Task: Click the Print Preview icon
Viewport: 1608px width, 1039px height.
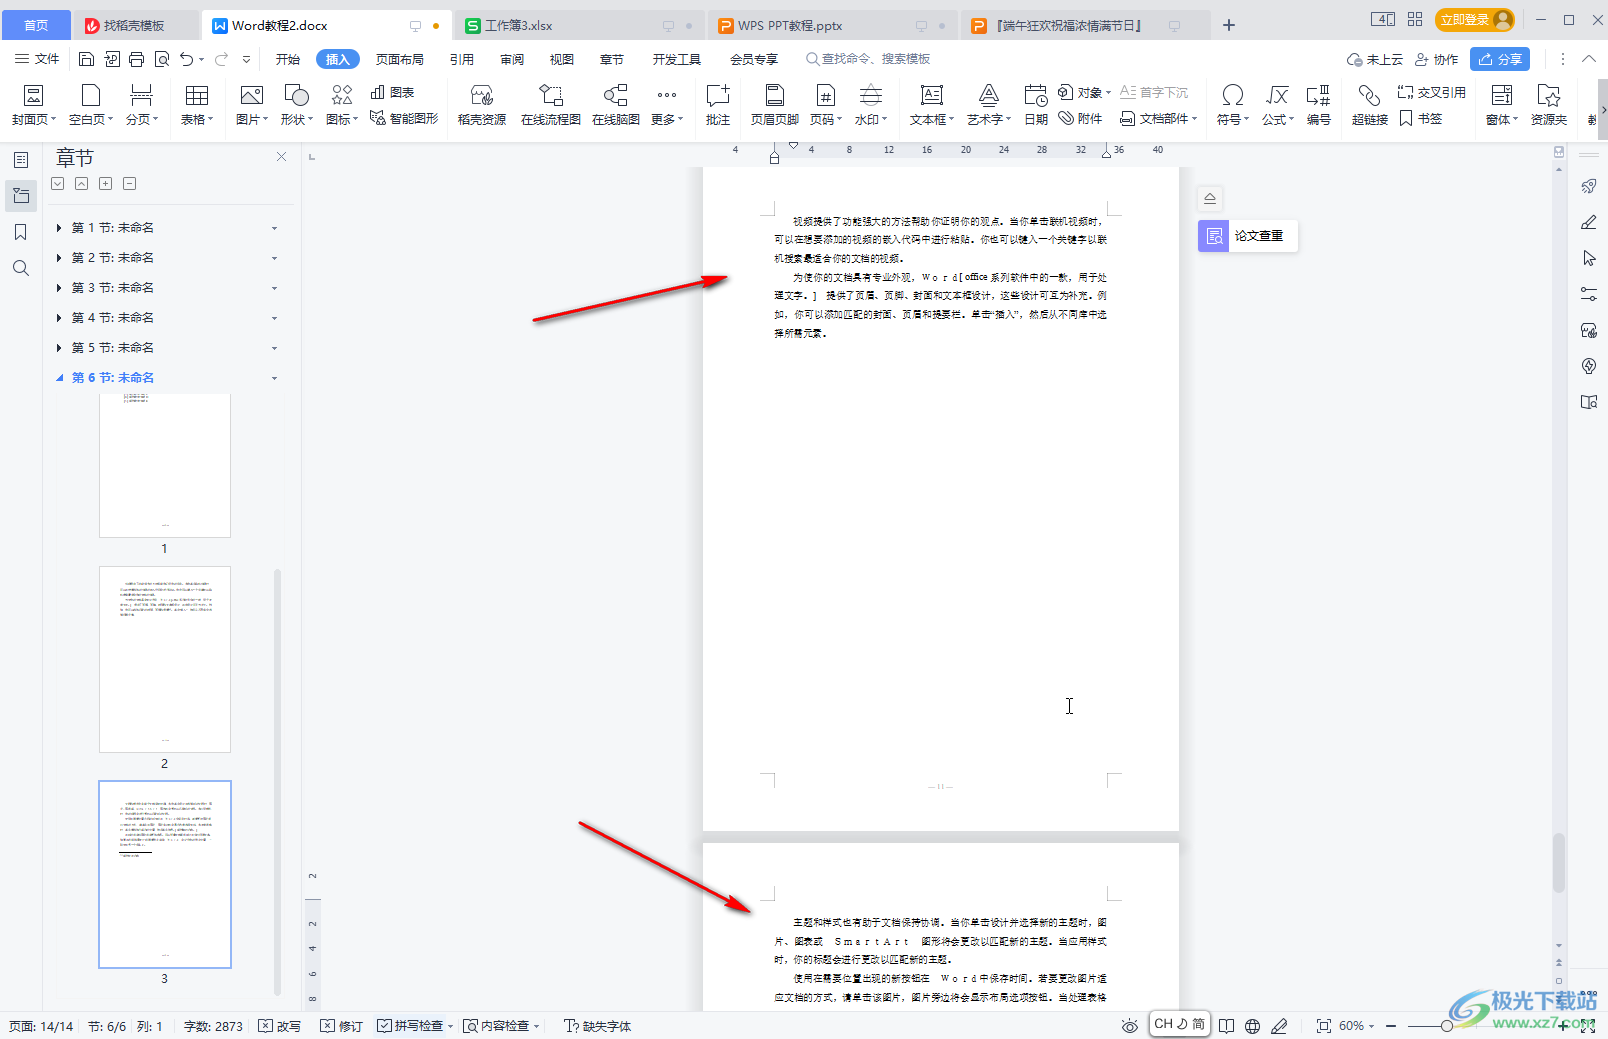Action: click(162, 59)
